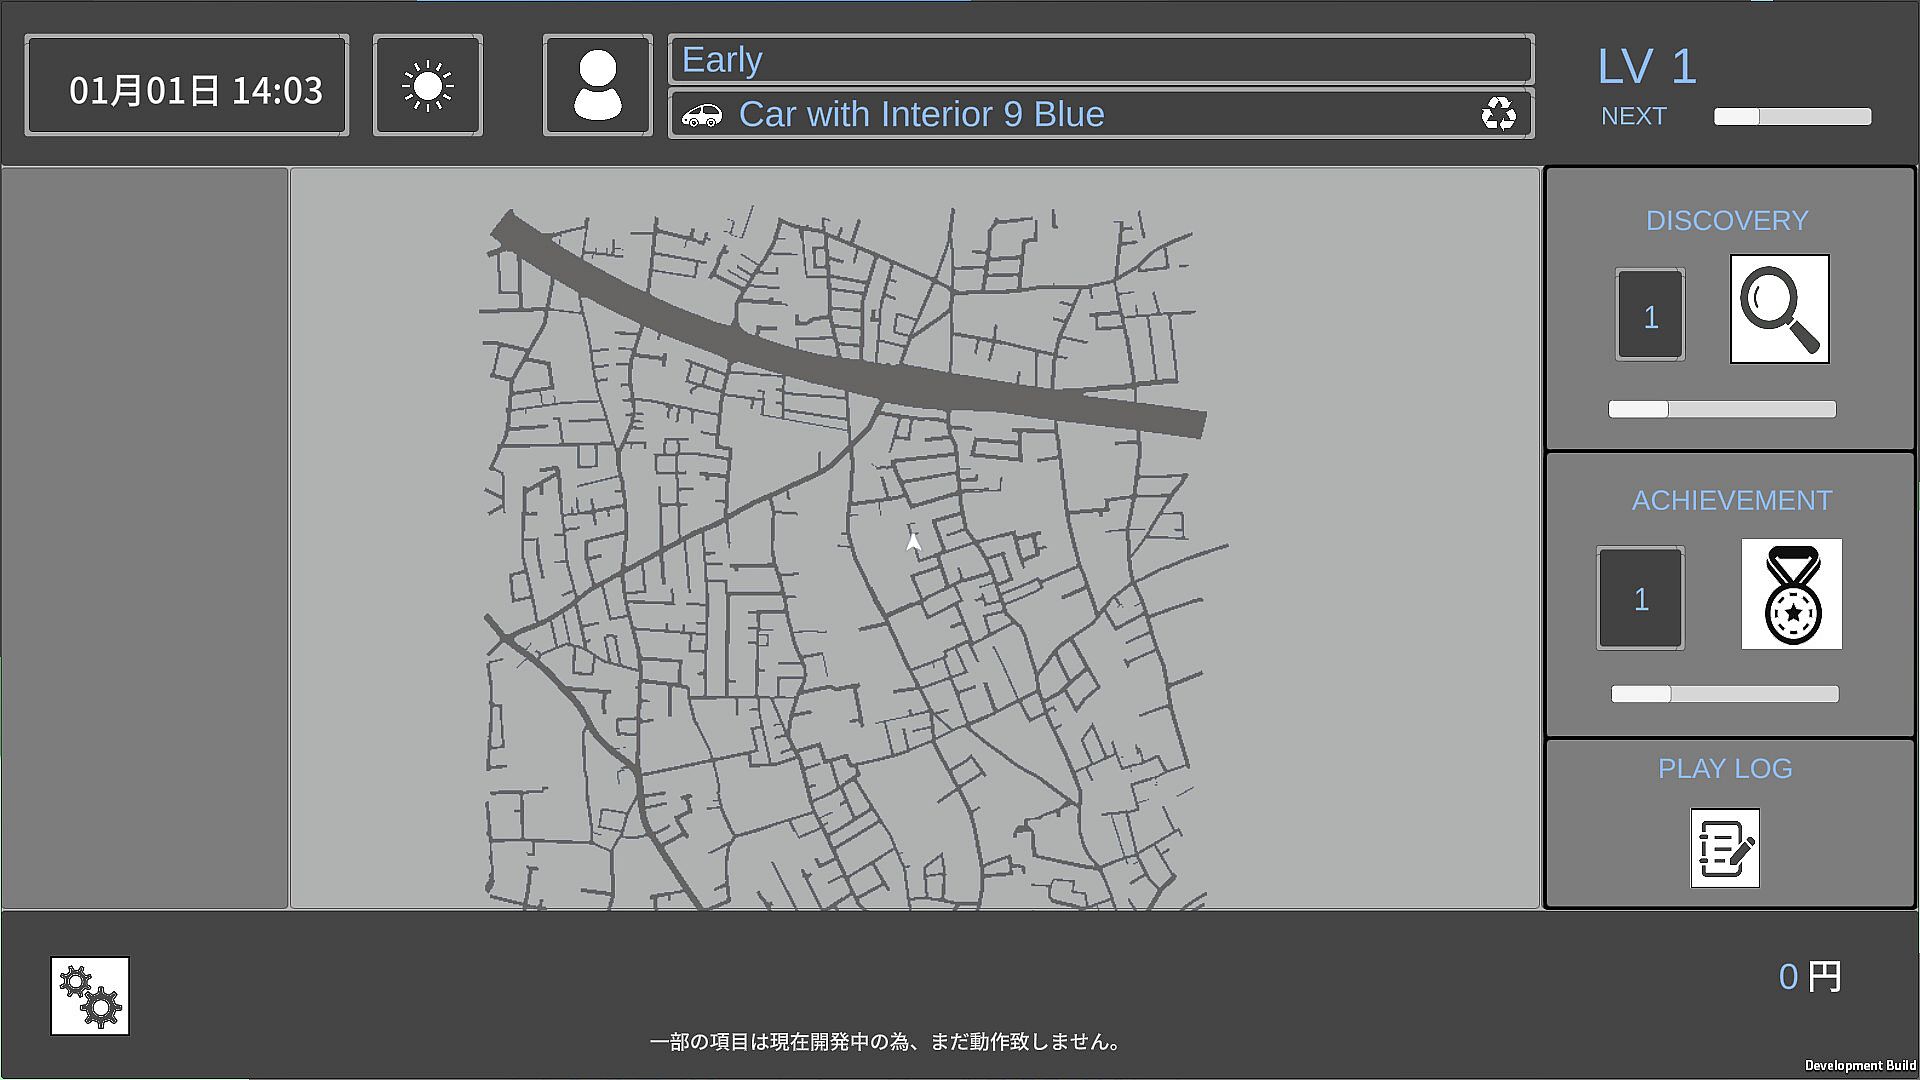Open Discovery magnifying glass icon
The height and width of the screenshot is (1080, 1920).
tap(1779, 309)
